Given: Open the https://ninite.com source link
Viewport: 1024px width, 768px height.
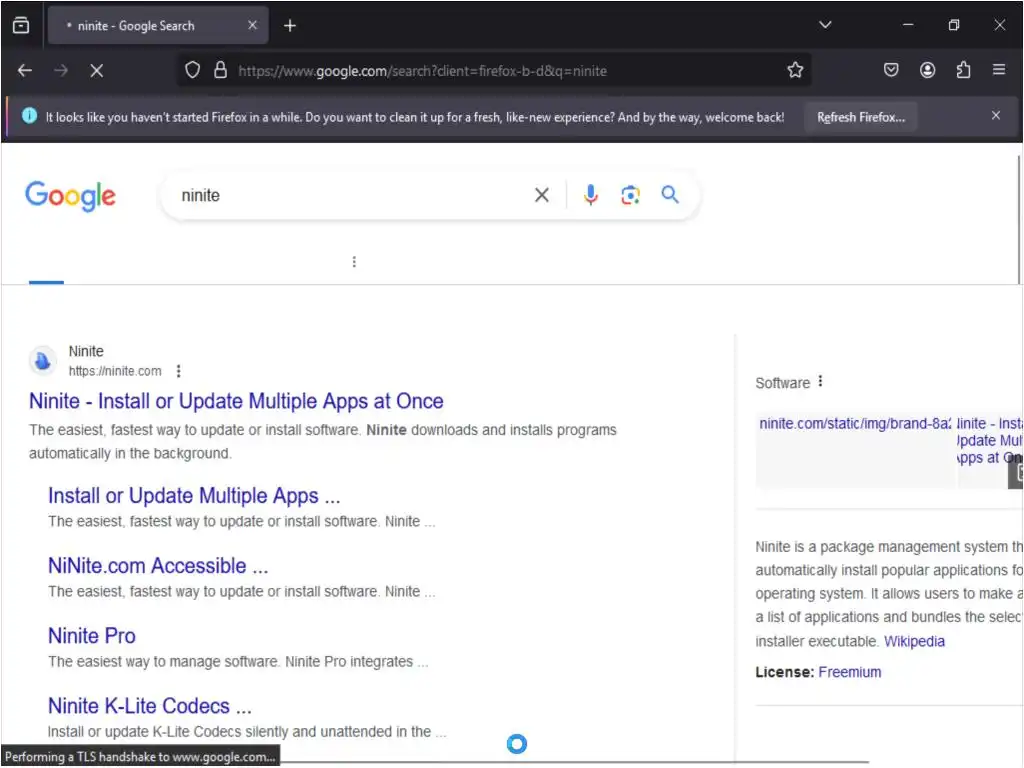Looking at the screenshot, I should [115, 371].
